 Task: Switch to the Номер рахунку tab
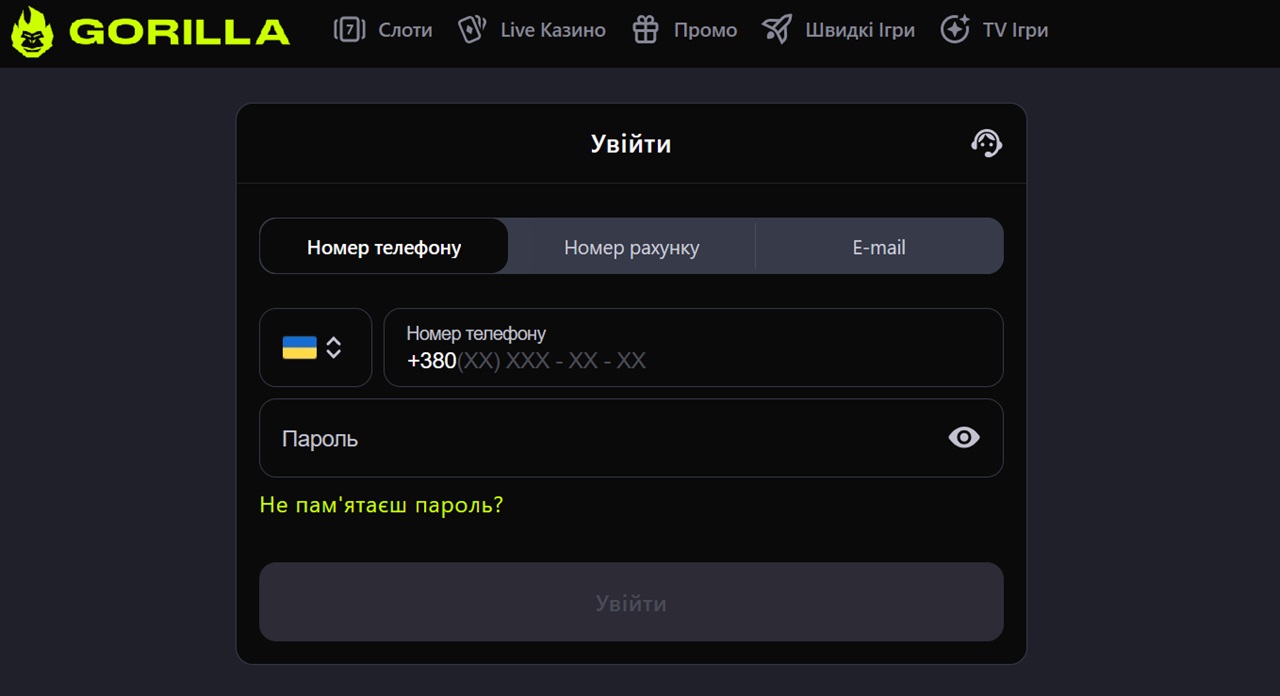[632, 247]
